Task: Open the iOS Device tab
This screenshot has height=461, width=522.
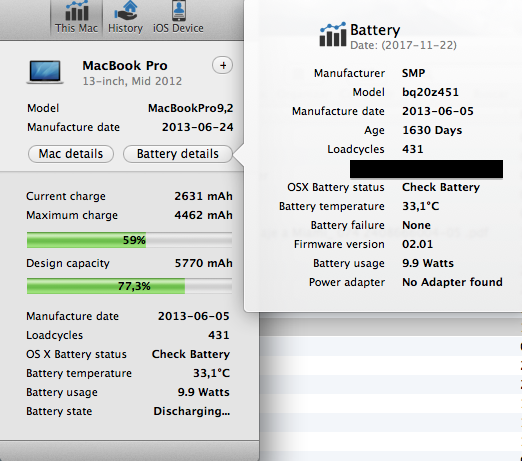Action: click(x=178, y=17)
